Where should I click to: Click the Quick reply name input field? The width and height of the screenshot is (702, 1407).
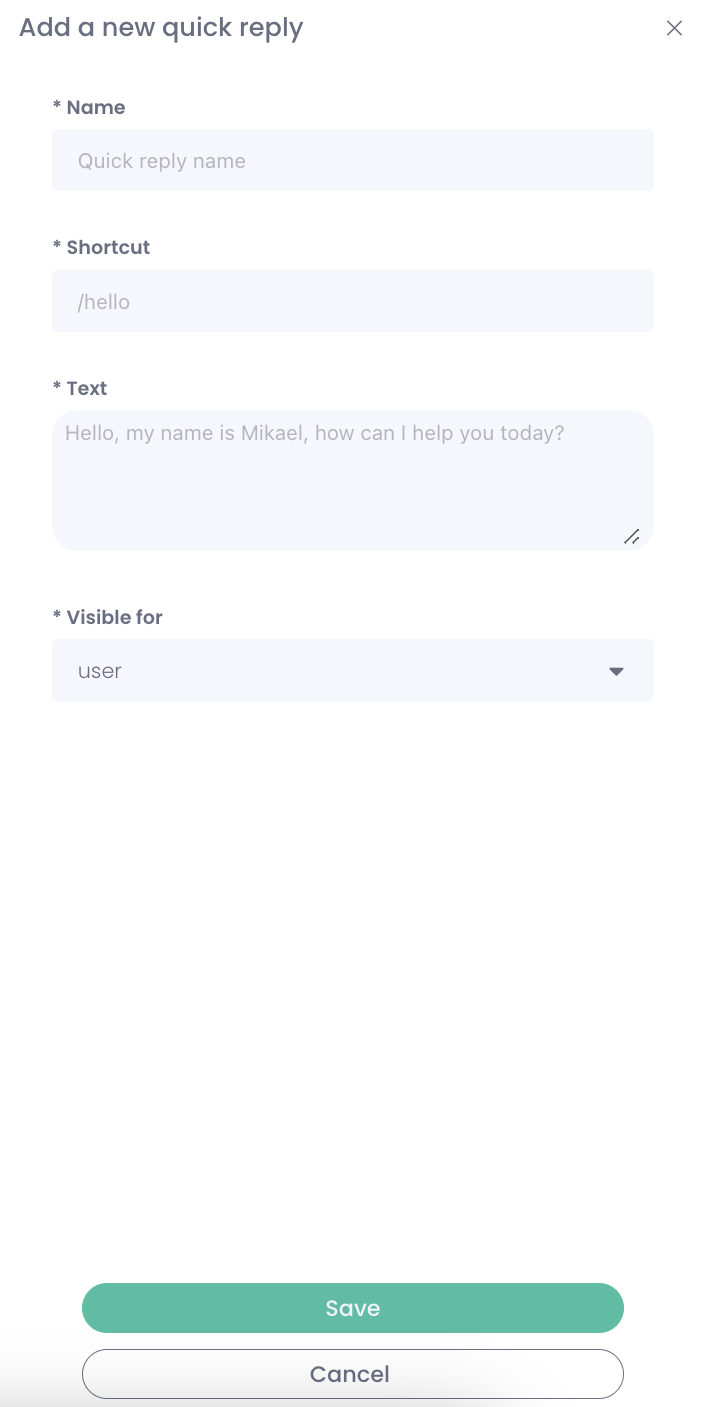click(x=352, y=161)
